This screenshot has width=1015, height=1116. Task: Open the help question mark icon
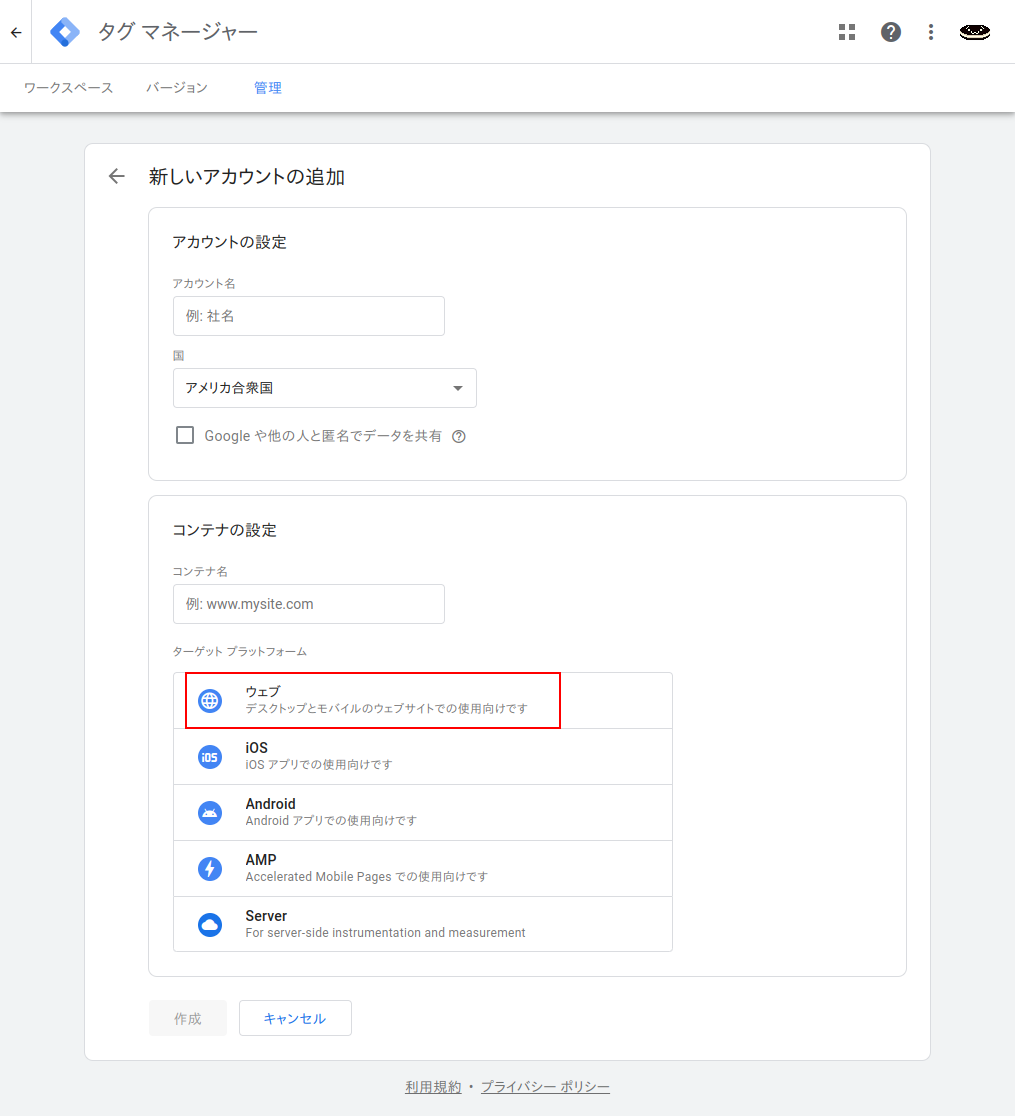tap(890, 32)
